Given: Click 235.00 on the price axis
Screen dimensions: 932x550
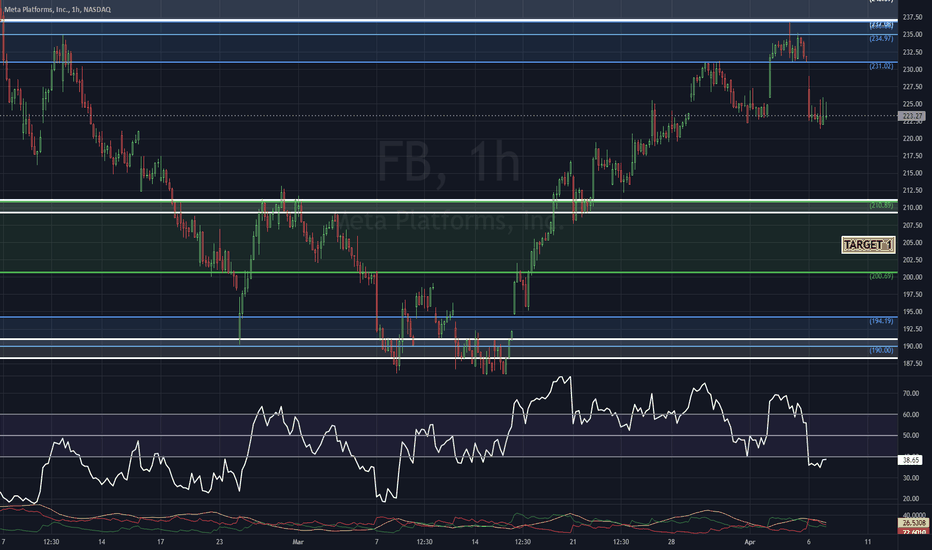Looking at the screenshot, I should tap(912, 34).
